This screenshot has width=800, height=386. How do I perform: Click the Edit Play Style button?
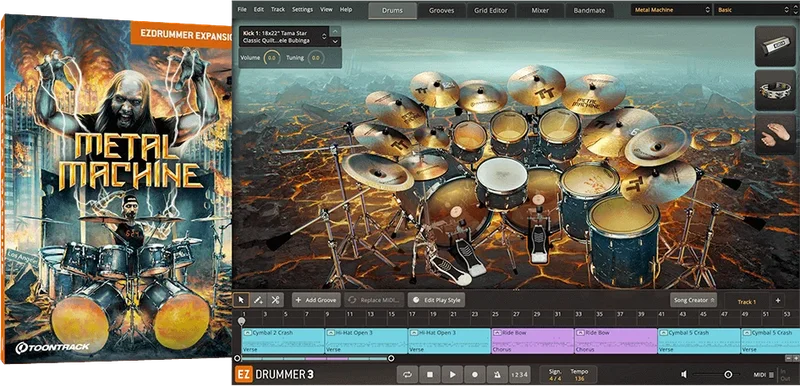point(436,300)
